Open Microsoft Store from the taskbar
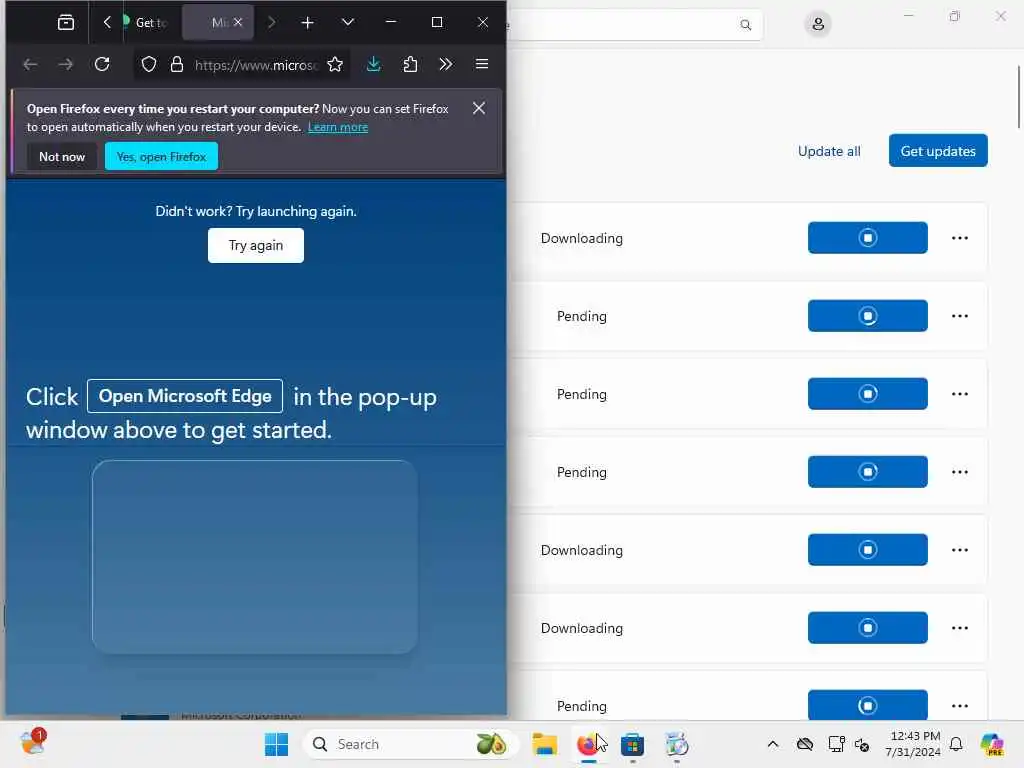Image resolution: width=1024 pixels, height=768 pixels. point(632,744)
